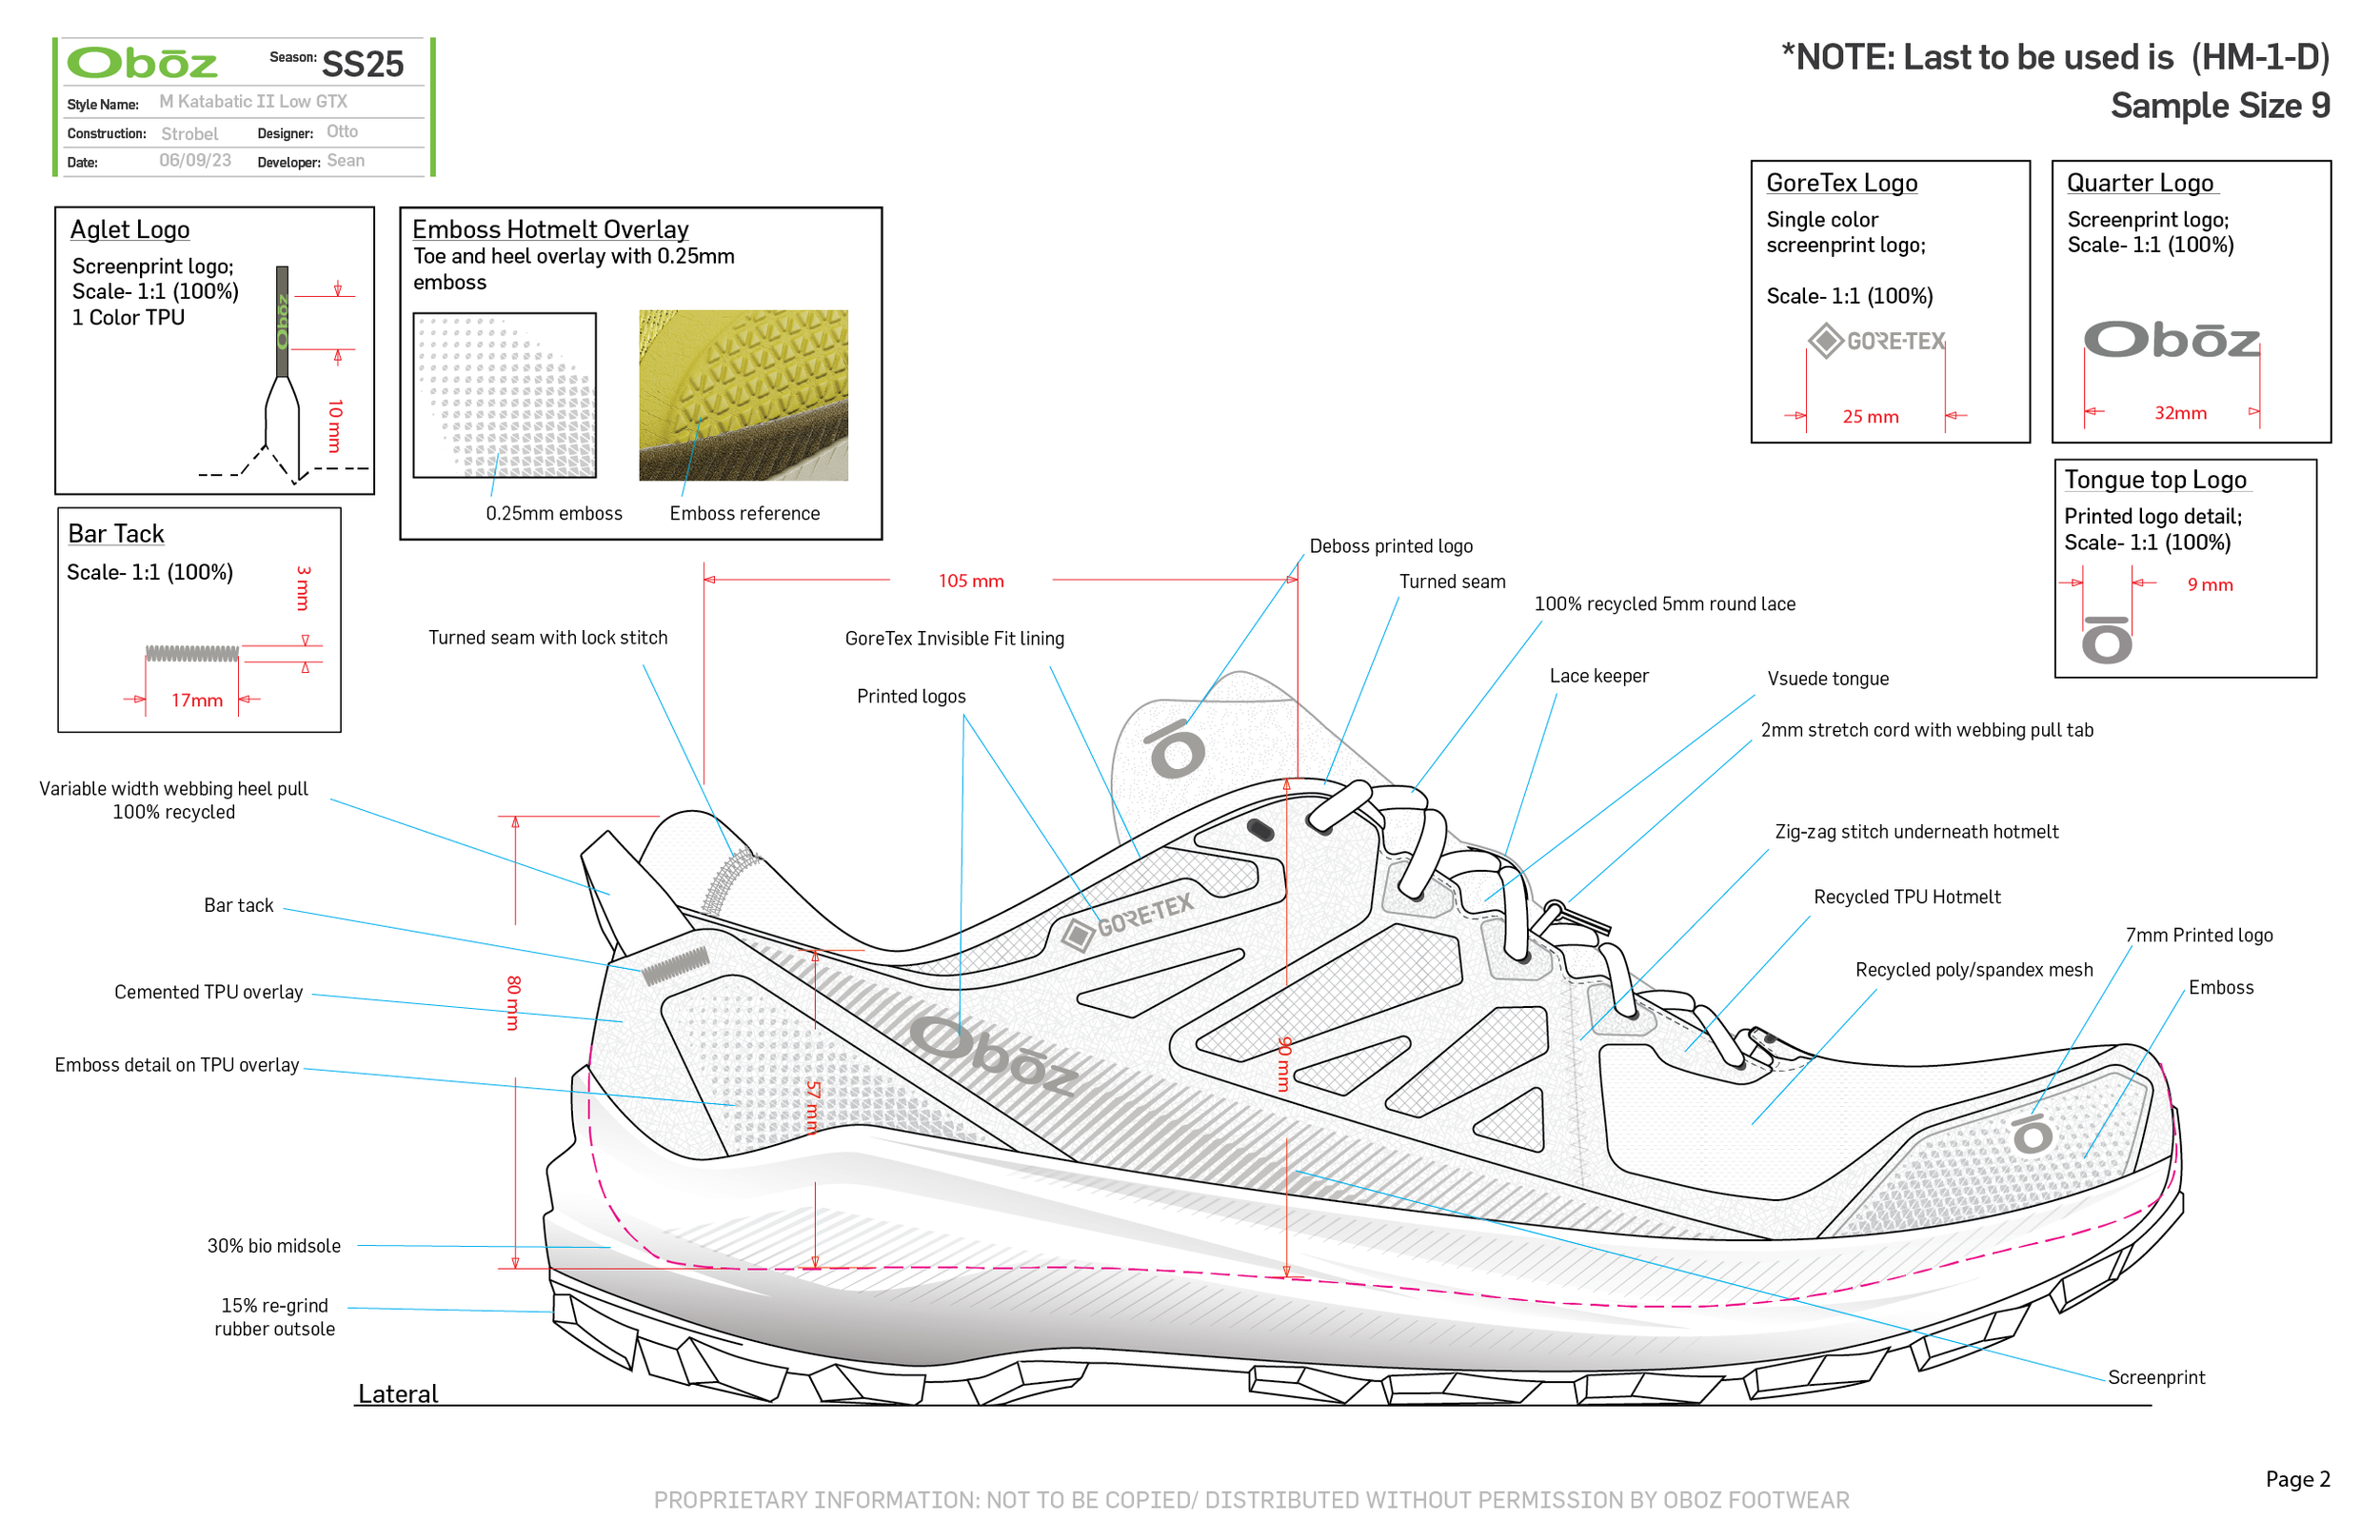Click the 'Aglet Logo' heading
The image size is (2380, 1540).
tap(130, 229)
